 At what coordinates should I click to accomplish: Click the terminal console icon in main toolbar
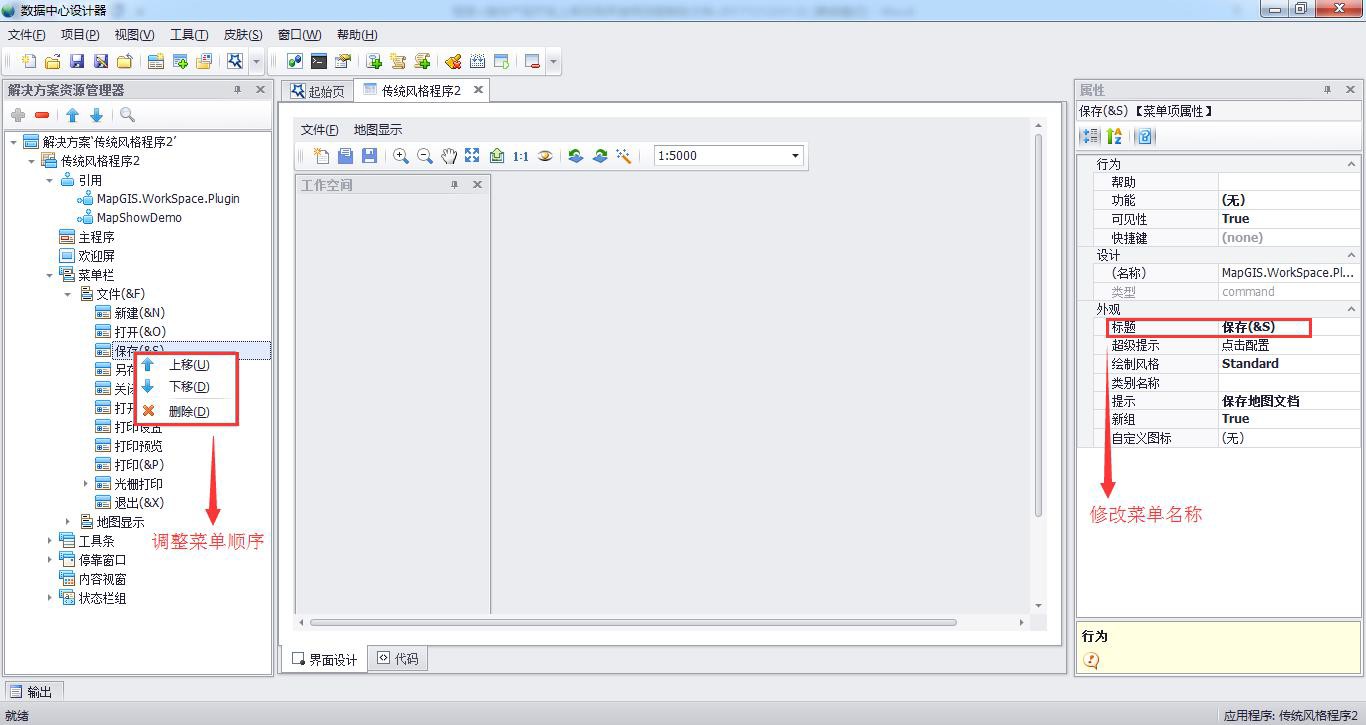(319, 61)
